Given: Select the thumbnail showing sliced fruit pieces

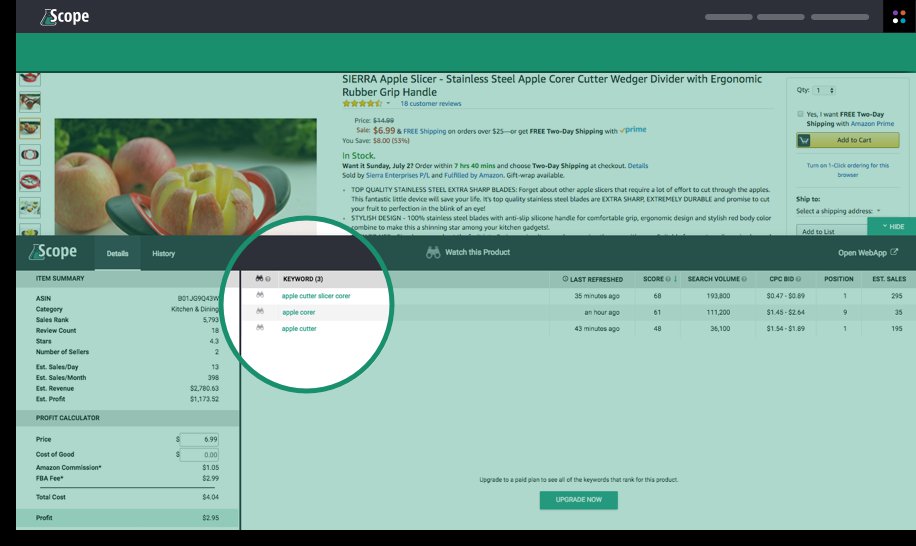Looking at the screenshot, I should pos(30,207).
